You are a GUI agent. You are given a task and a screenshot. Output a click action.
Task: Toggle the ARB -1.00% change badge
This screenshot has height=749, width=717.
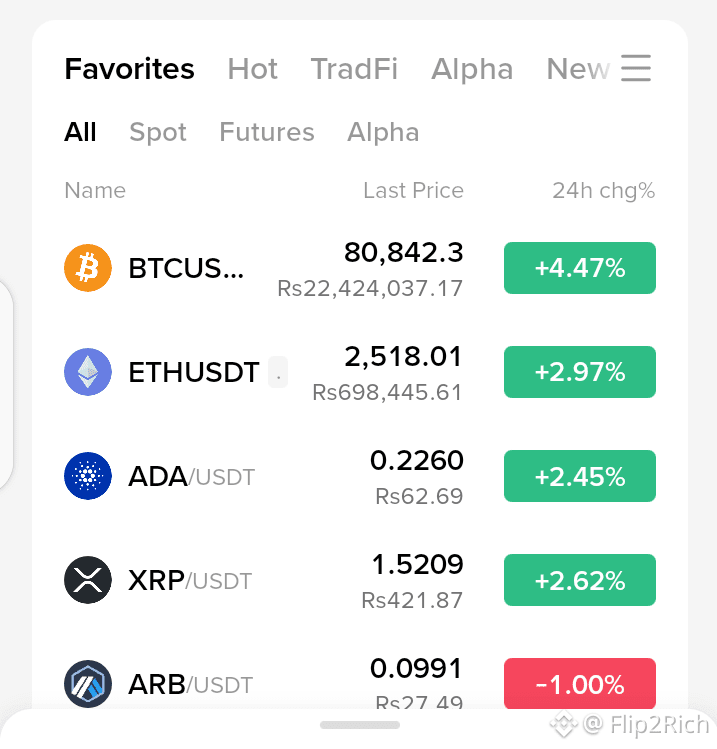[580, 684]
